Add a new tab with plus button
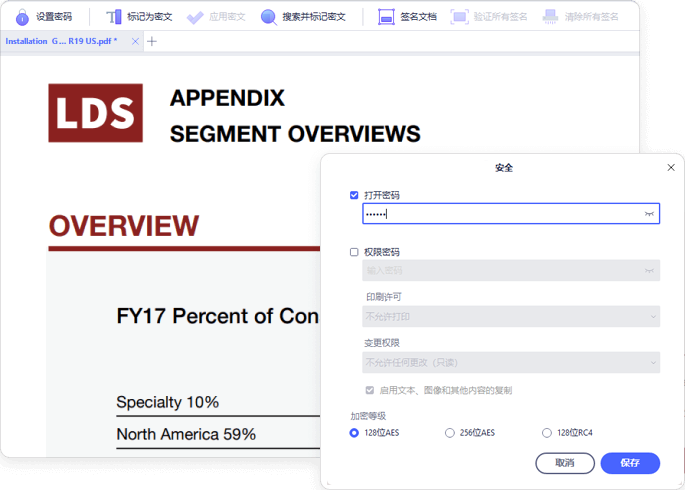Image resolution: width=685 pixels, height=490 pixels. (x=152, y=42)
